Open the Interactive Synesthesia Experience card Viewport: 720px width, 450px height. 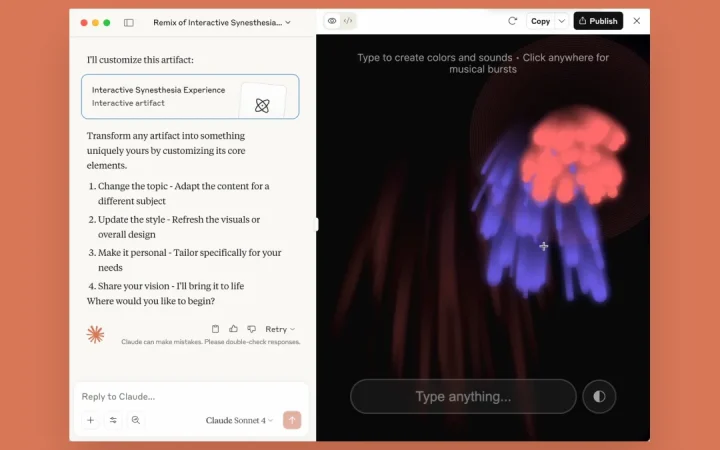coord(190,96)
